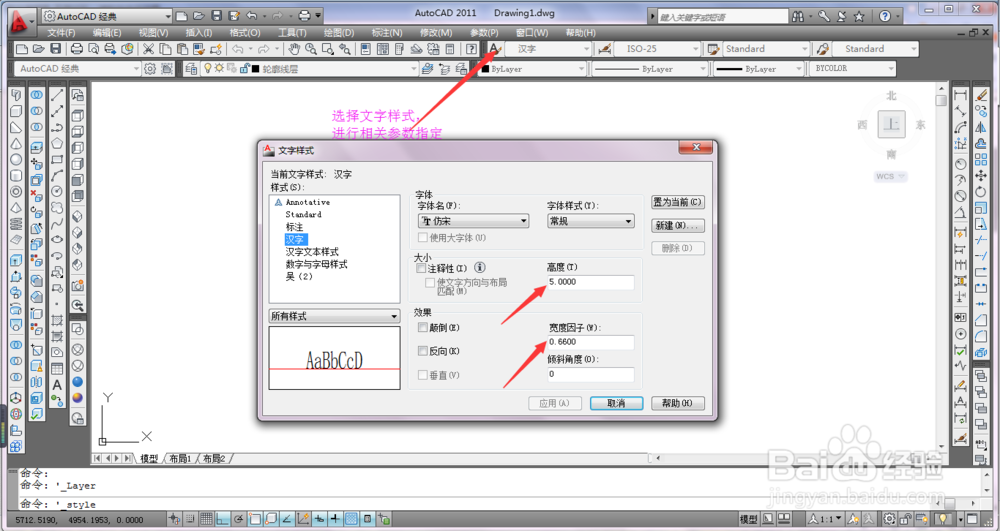Click the Multileader Style icon

tap(823, 48)
